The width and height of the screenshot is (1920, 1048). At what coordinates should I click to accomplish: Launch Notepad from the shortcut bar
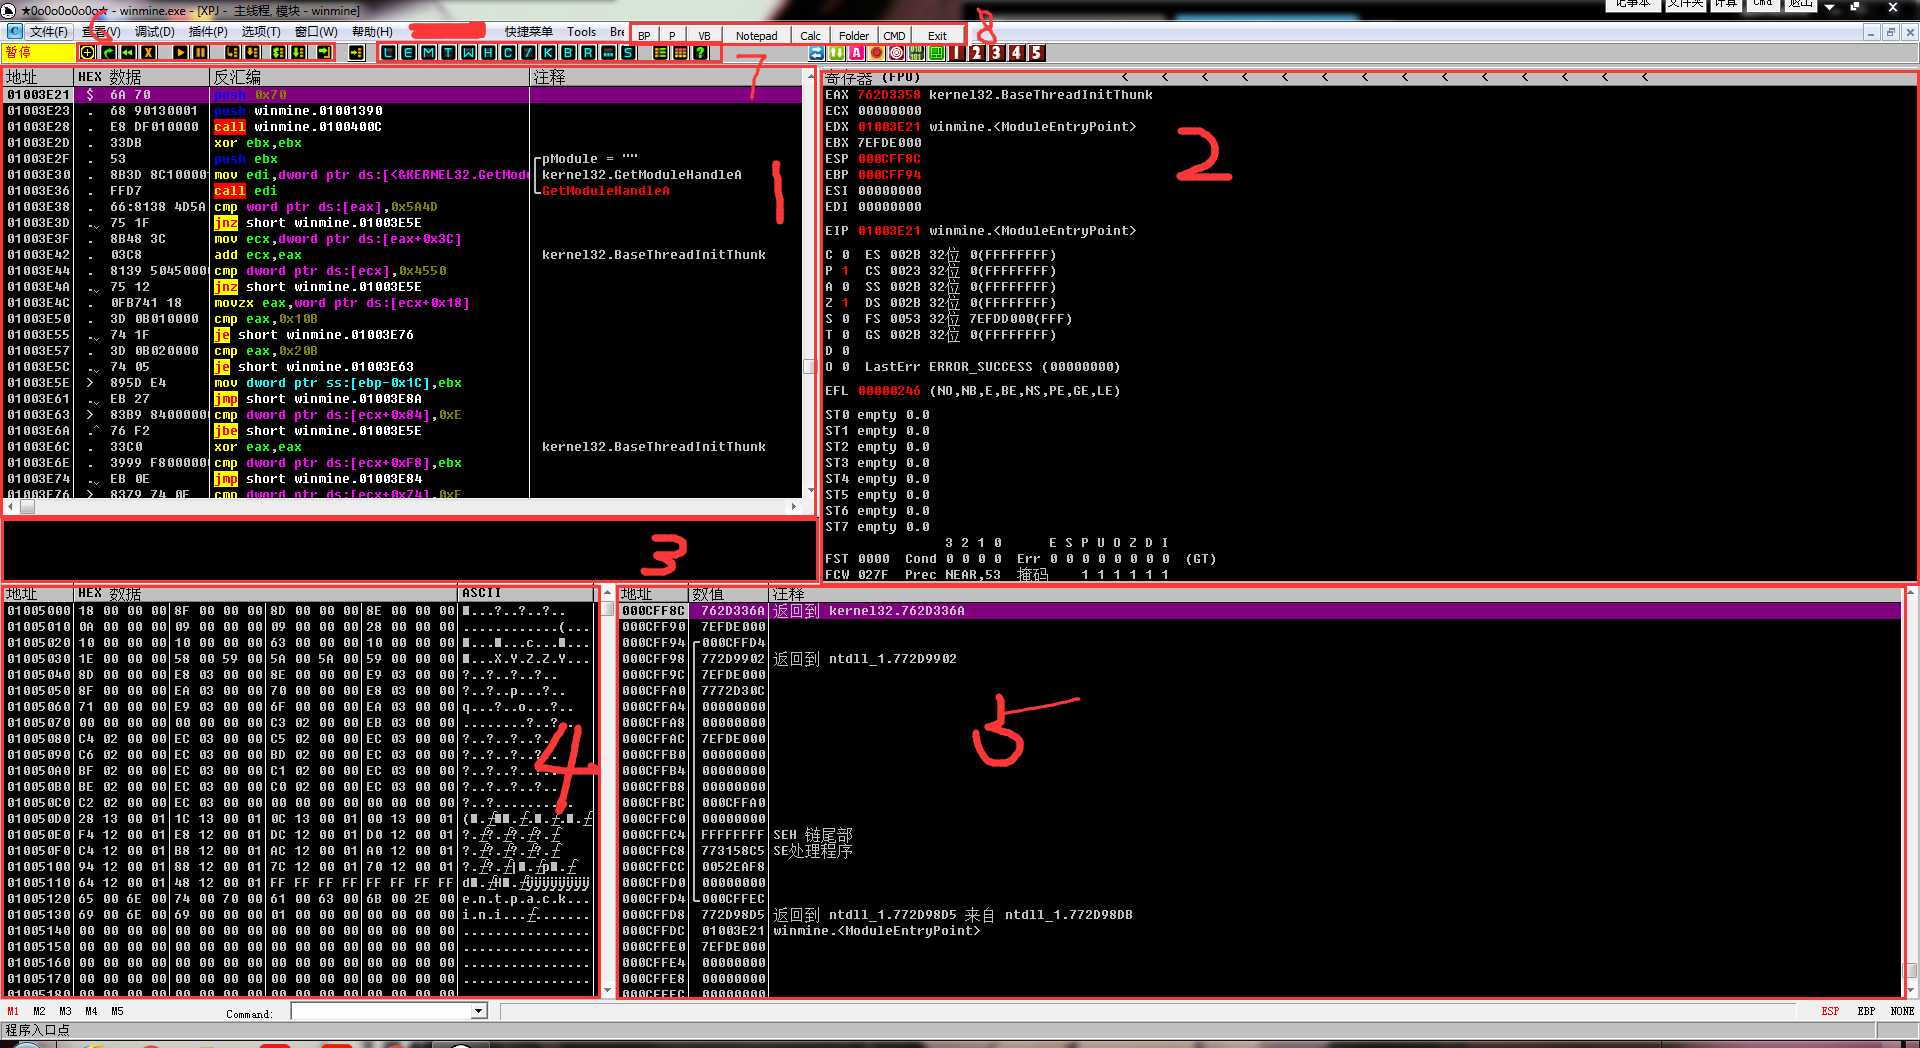(x=756, y=35)
